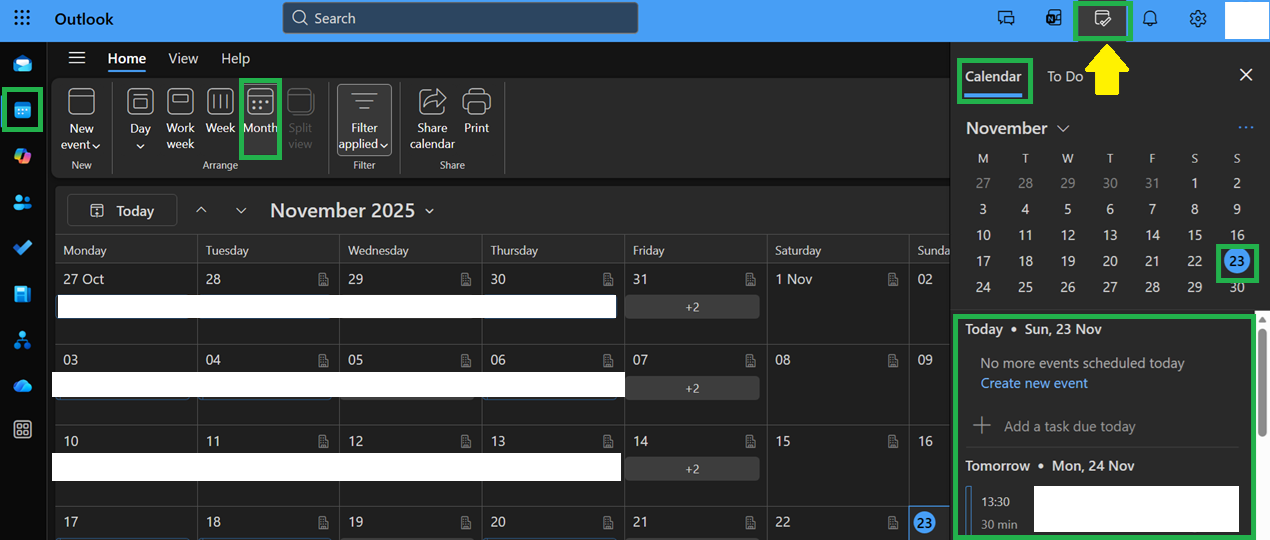The width and height of the screenshot is (1270, 540).
Task: Select date 6 in mini calendar
Action: tap(1110, 209)
